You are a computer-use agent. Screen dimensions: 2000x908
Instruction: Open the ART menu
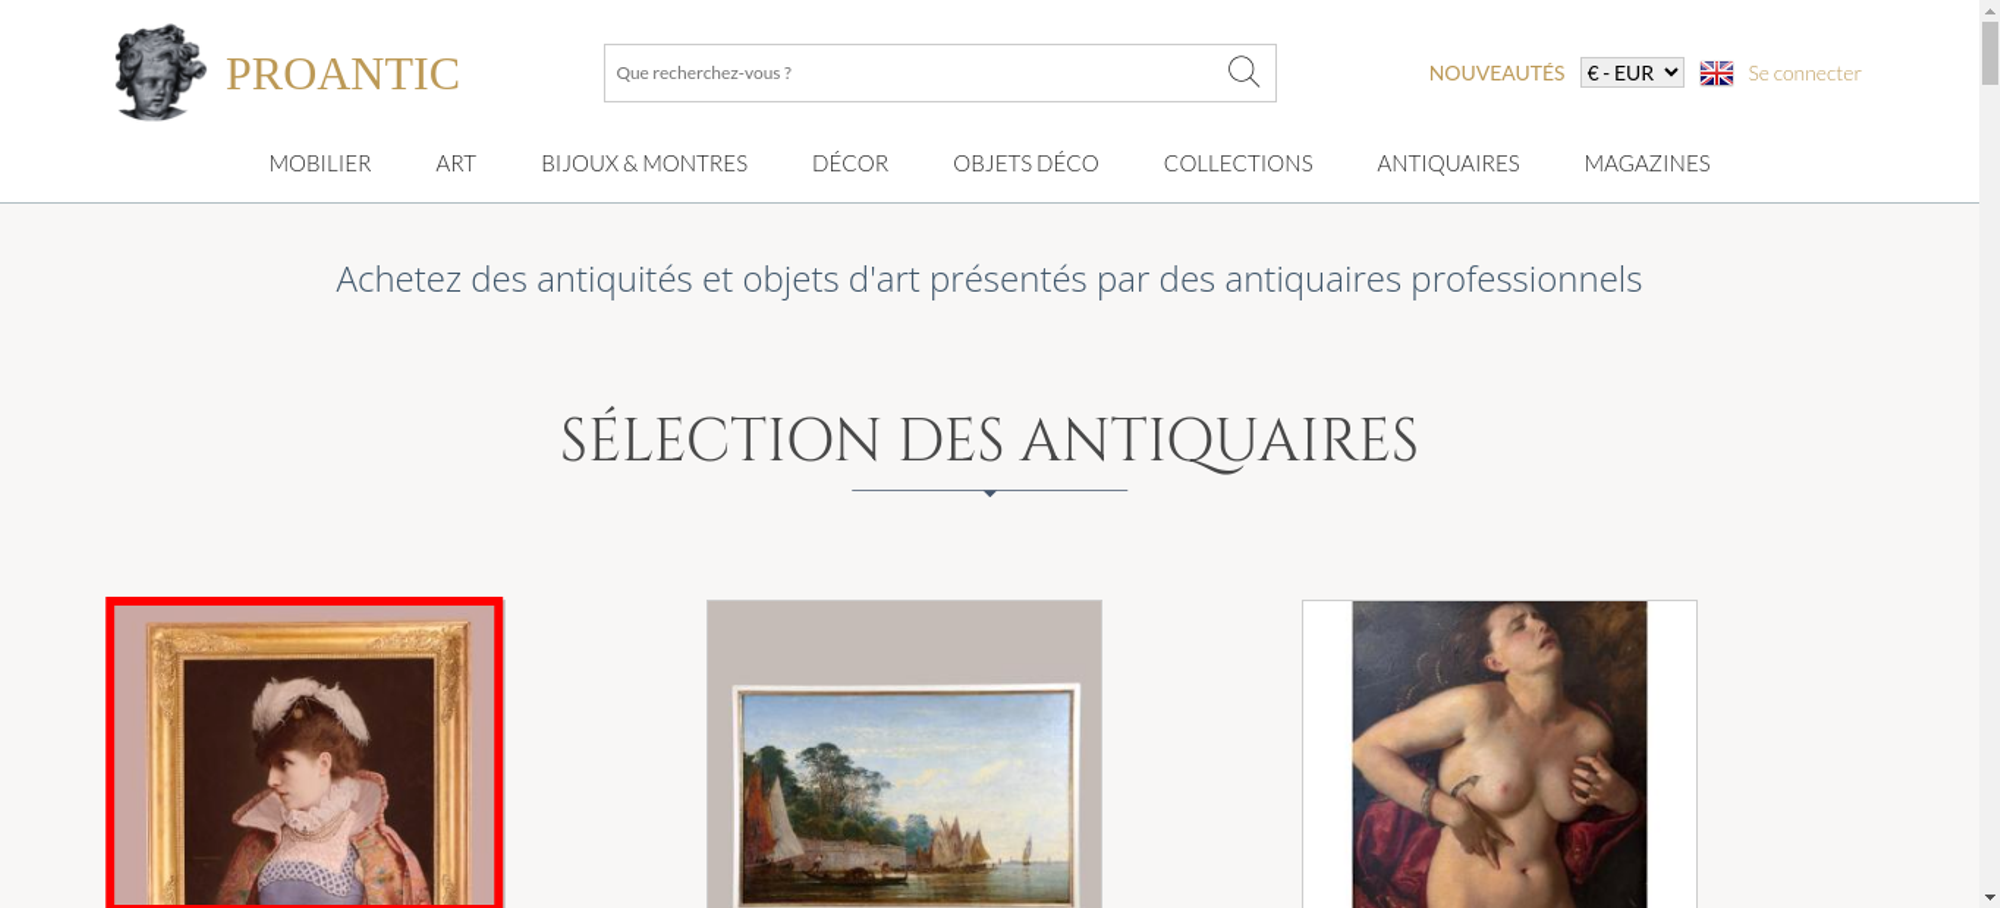tap(456, 163)
